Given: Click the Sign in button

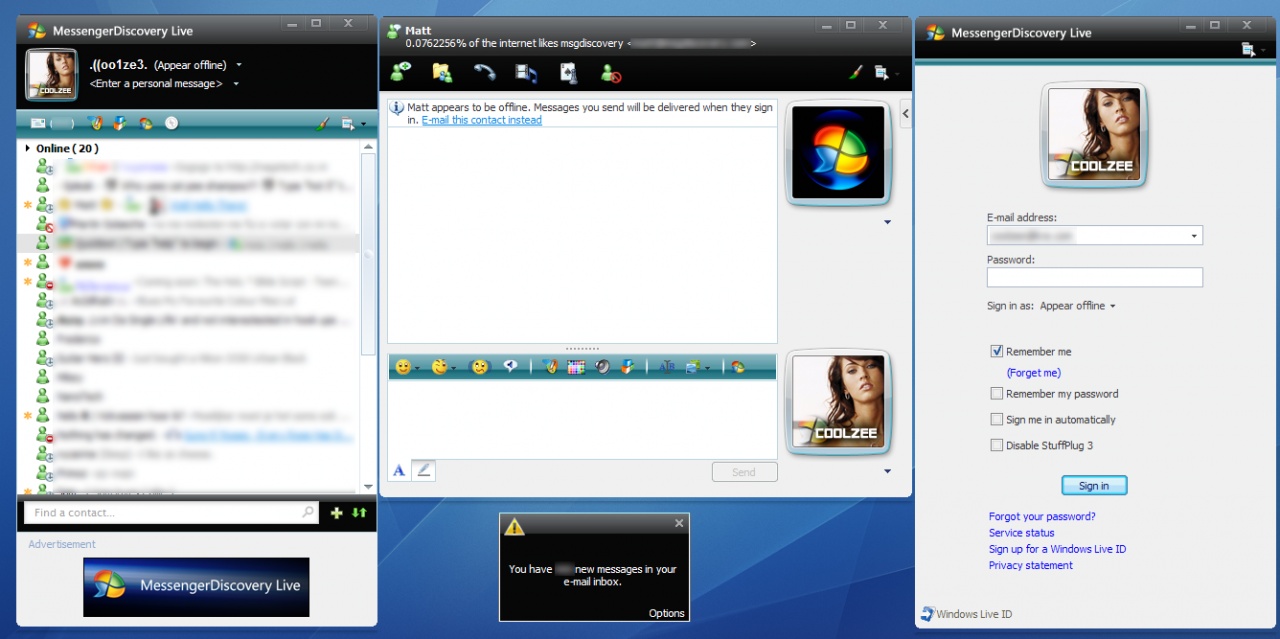Looking at the screenshot, I should pos(1094,486).
